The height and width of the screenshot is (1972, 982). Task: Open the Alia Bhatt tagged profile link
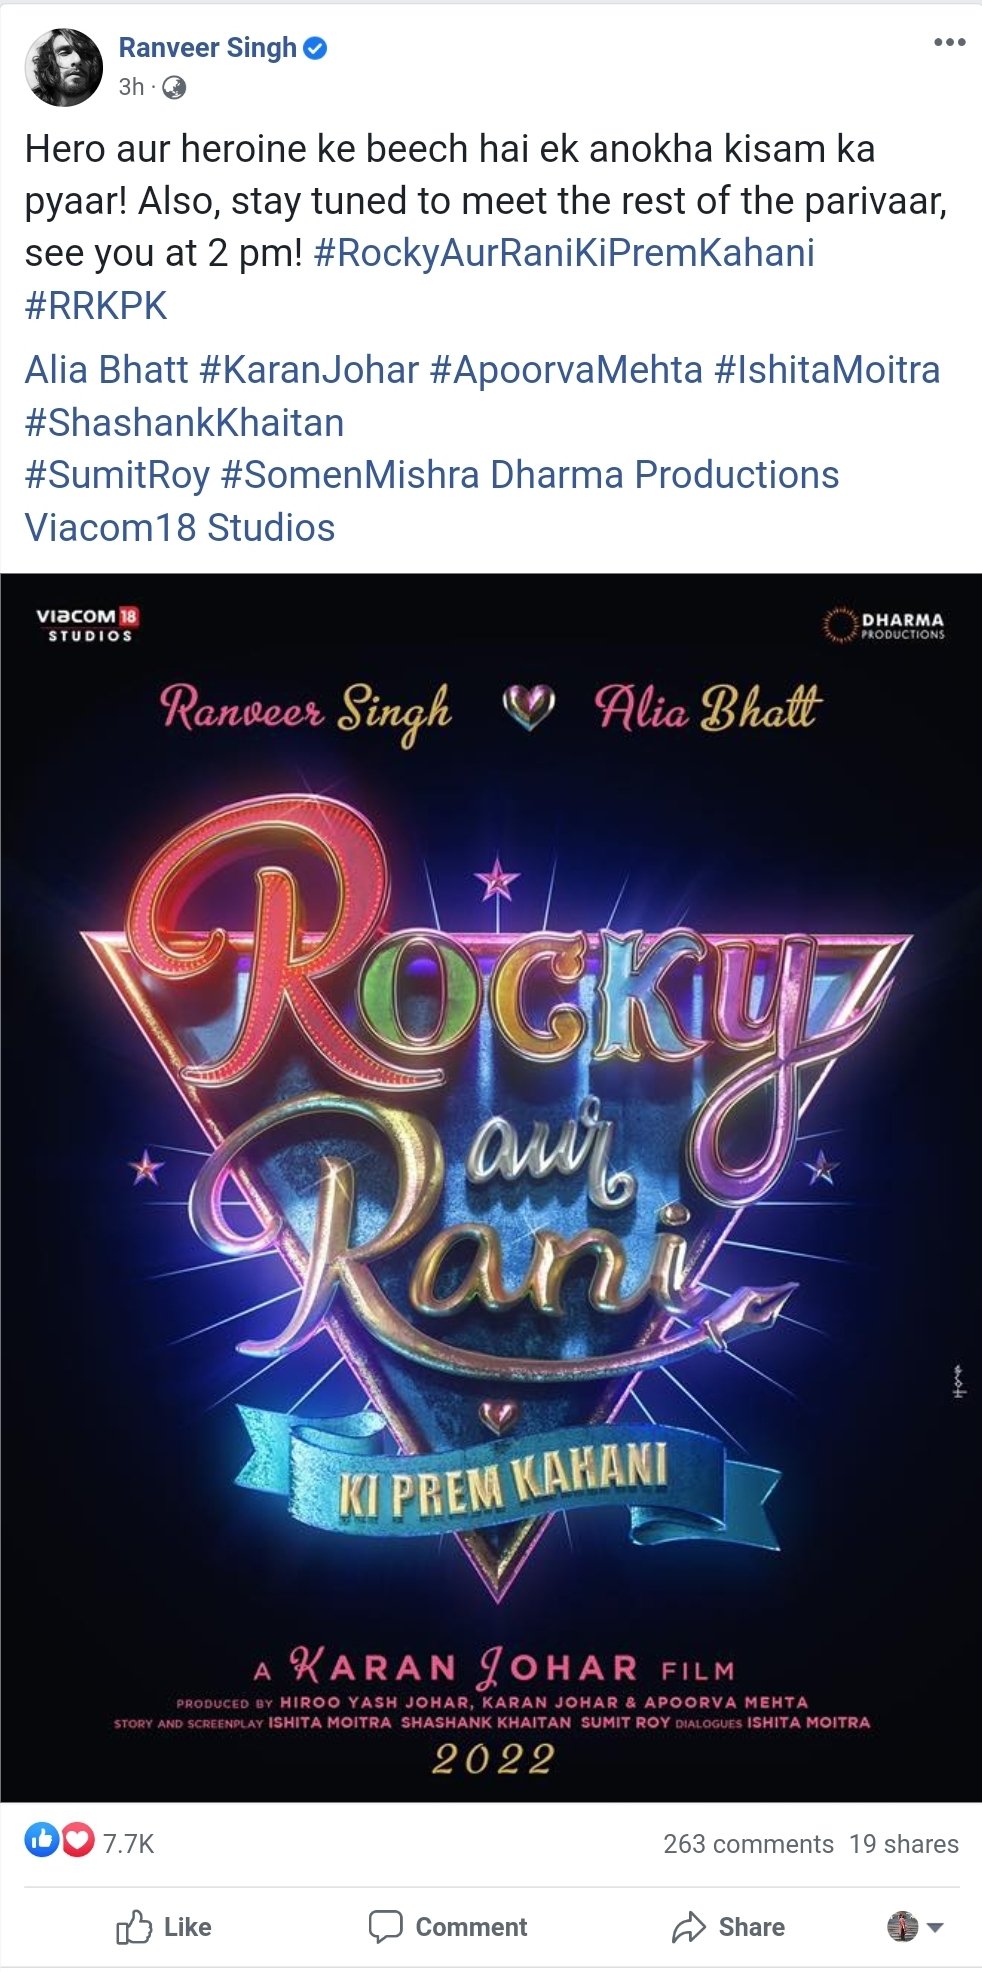coord(106,370)
